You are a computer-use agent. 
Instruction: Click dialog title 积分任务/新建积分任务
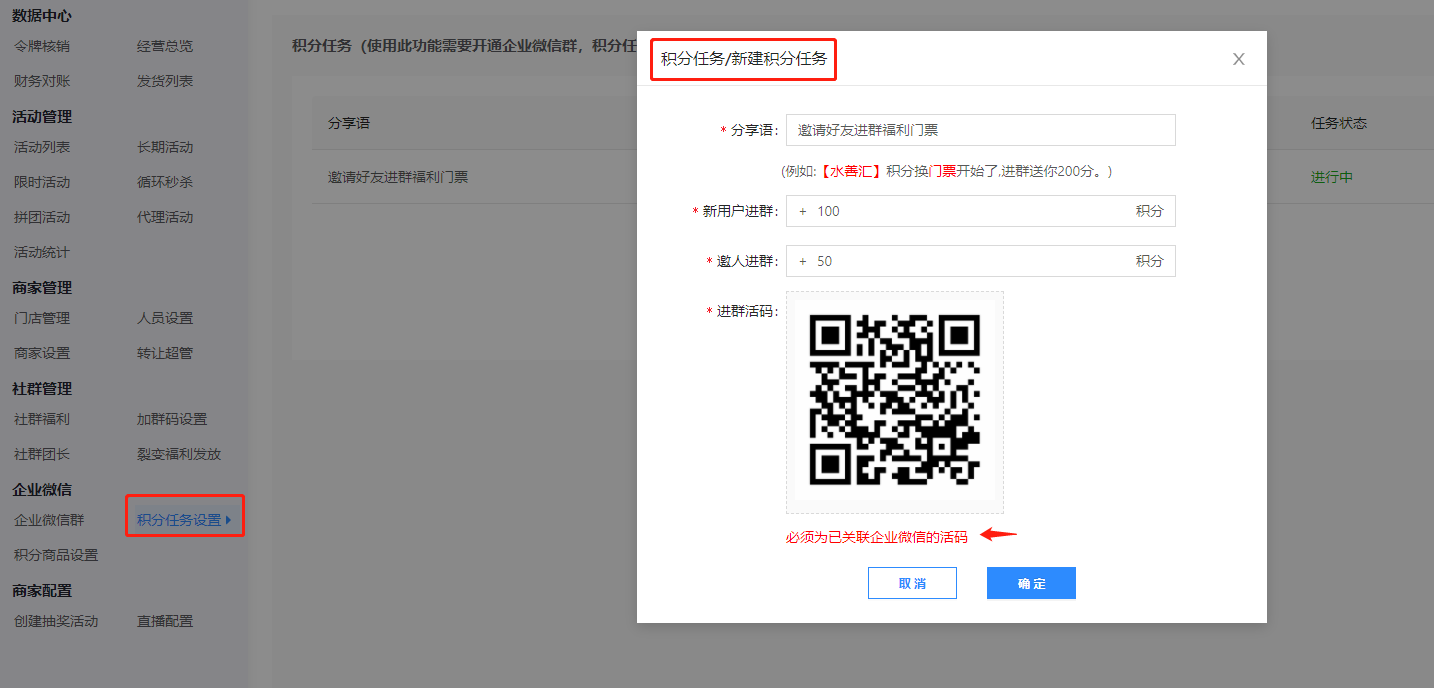(x=744, y=59)
